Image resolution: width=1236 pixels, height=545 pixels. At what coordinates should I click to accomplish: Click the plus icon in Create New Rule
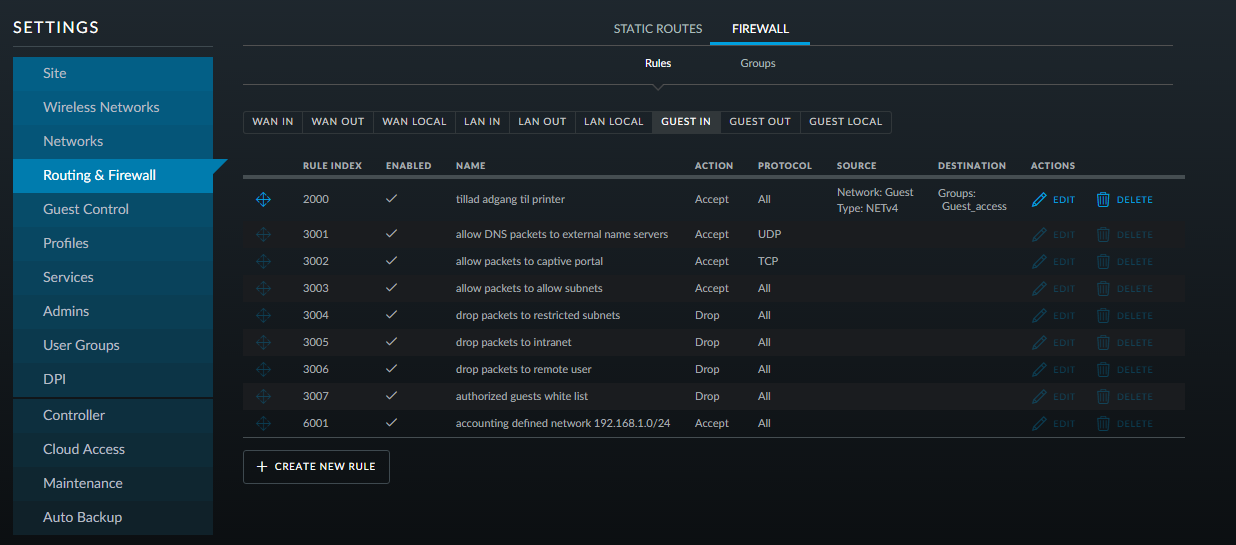click(262, 467)
